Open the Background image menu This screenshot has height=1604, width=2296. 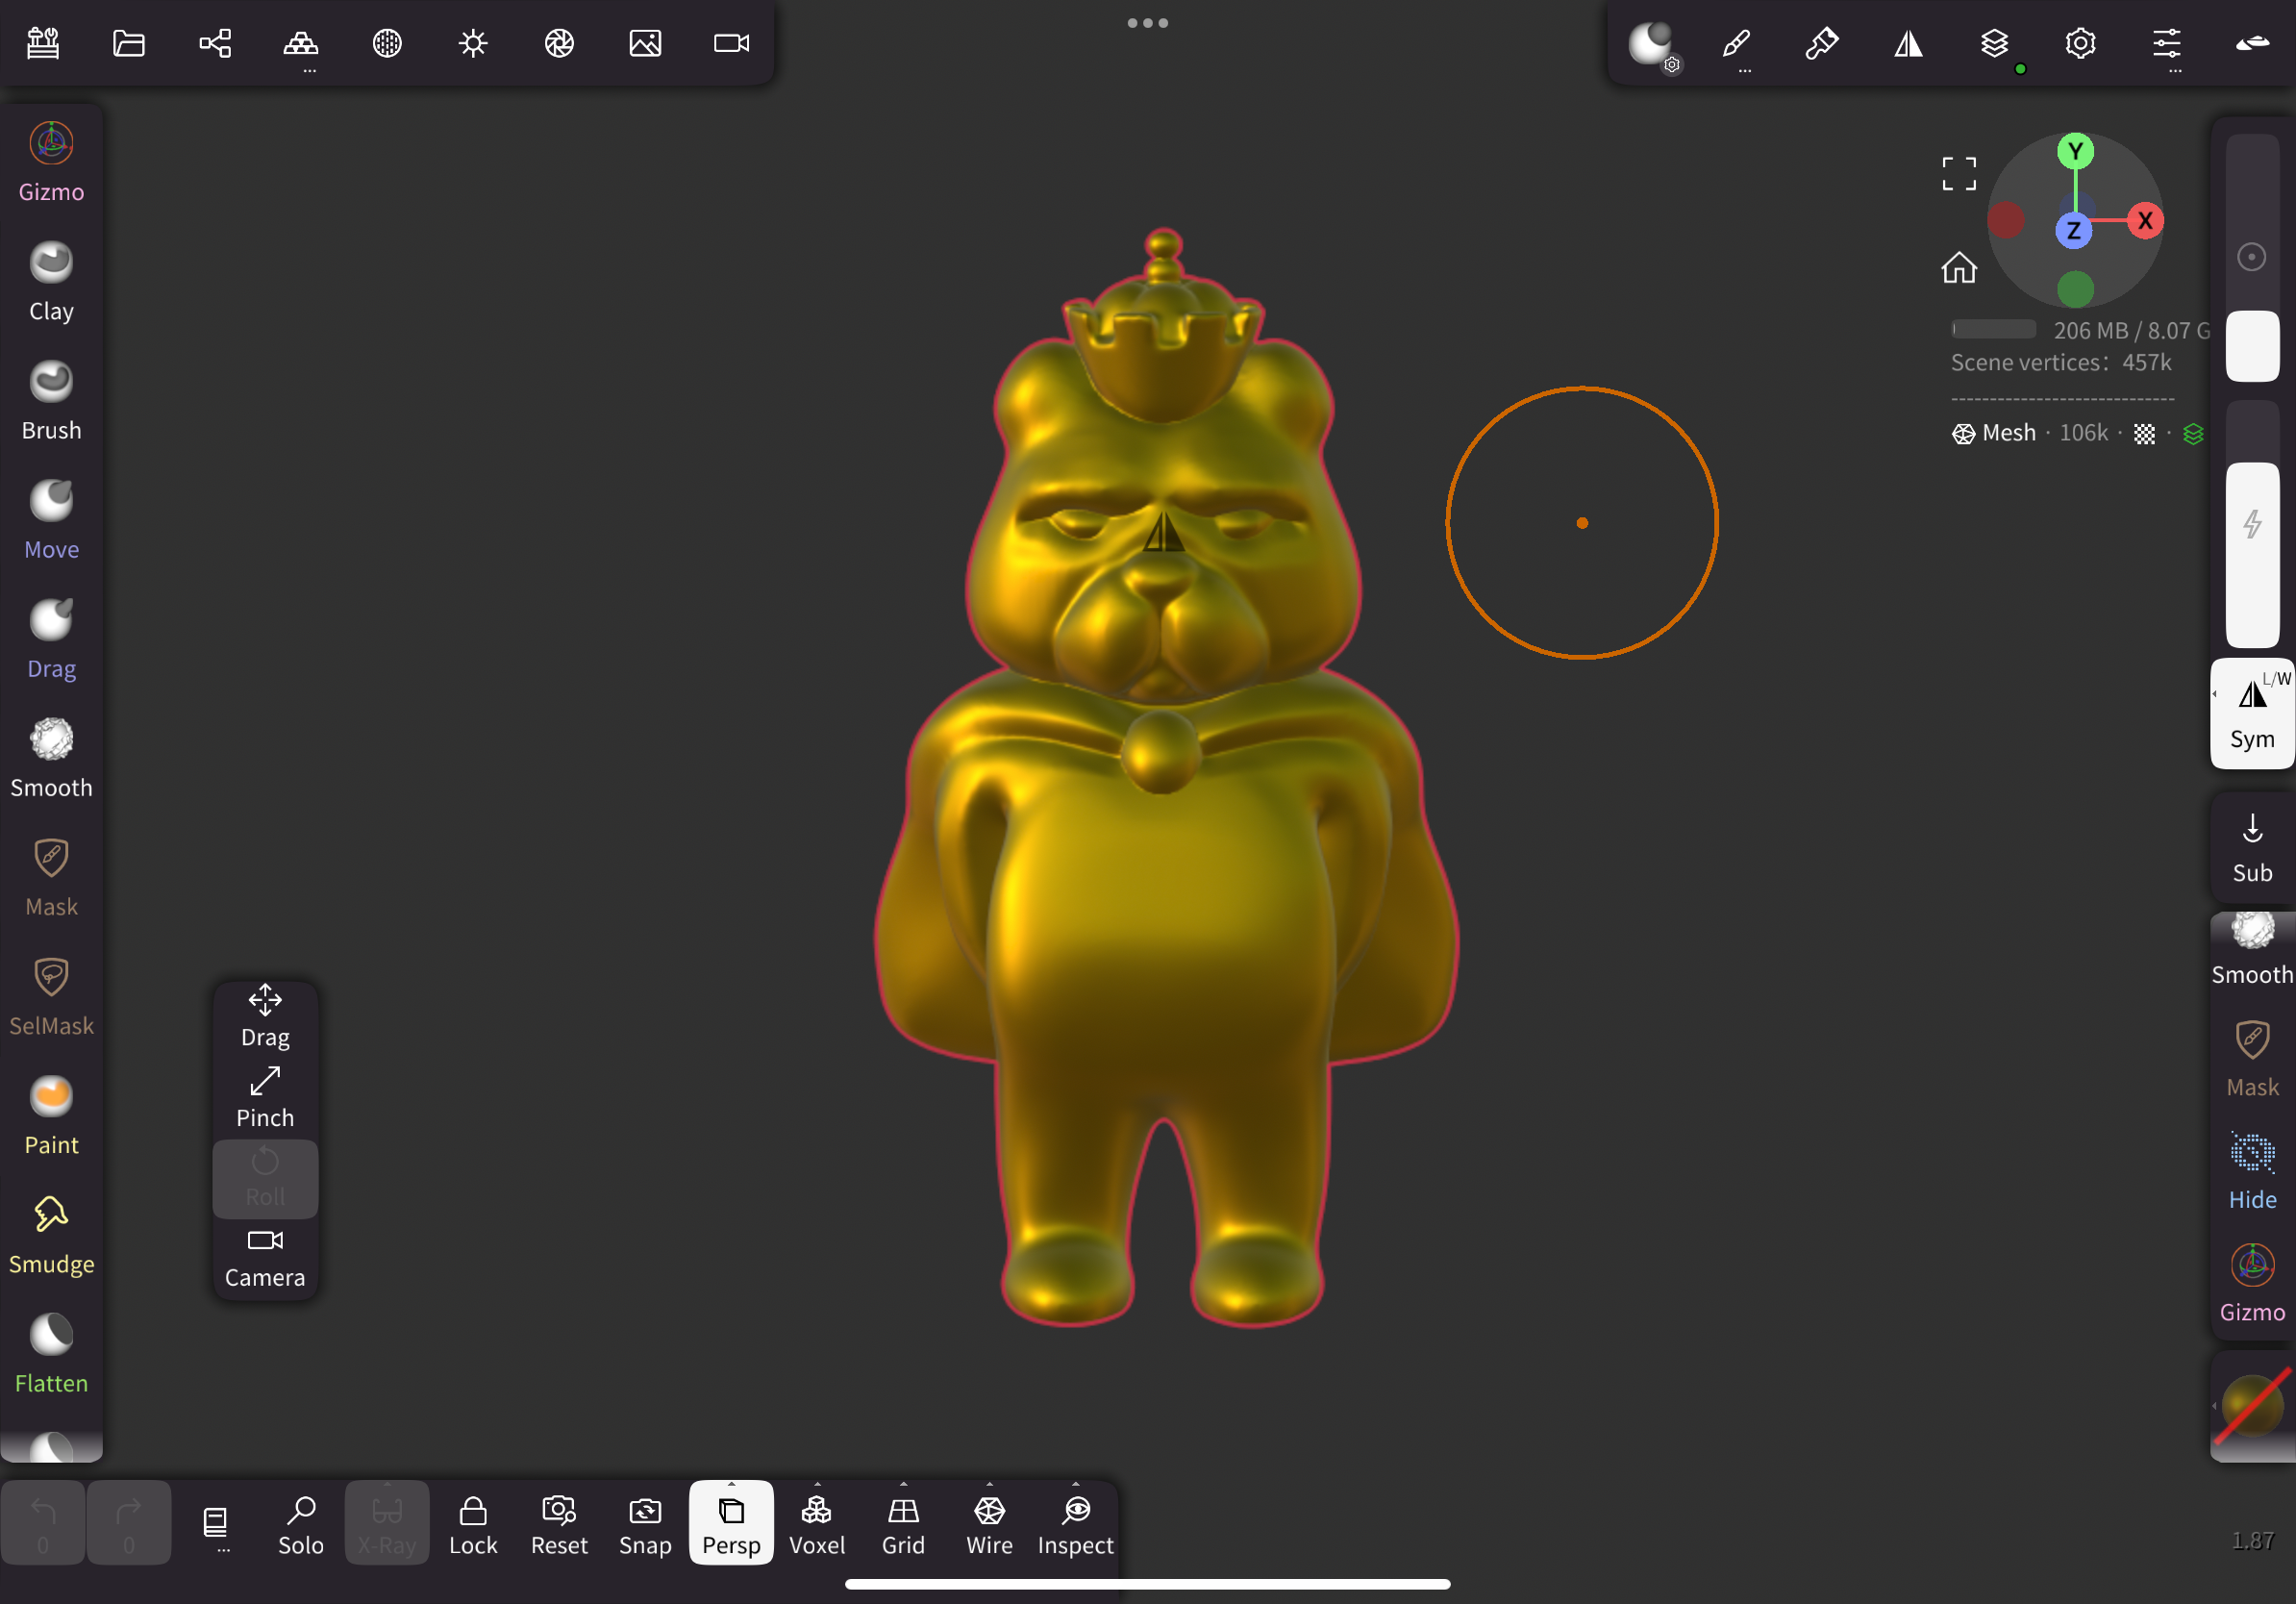click(645, 43)
